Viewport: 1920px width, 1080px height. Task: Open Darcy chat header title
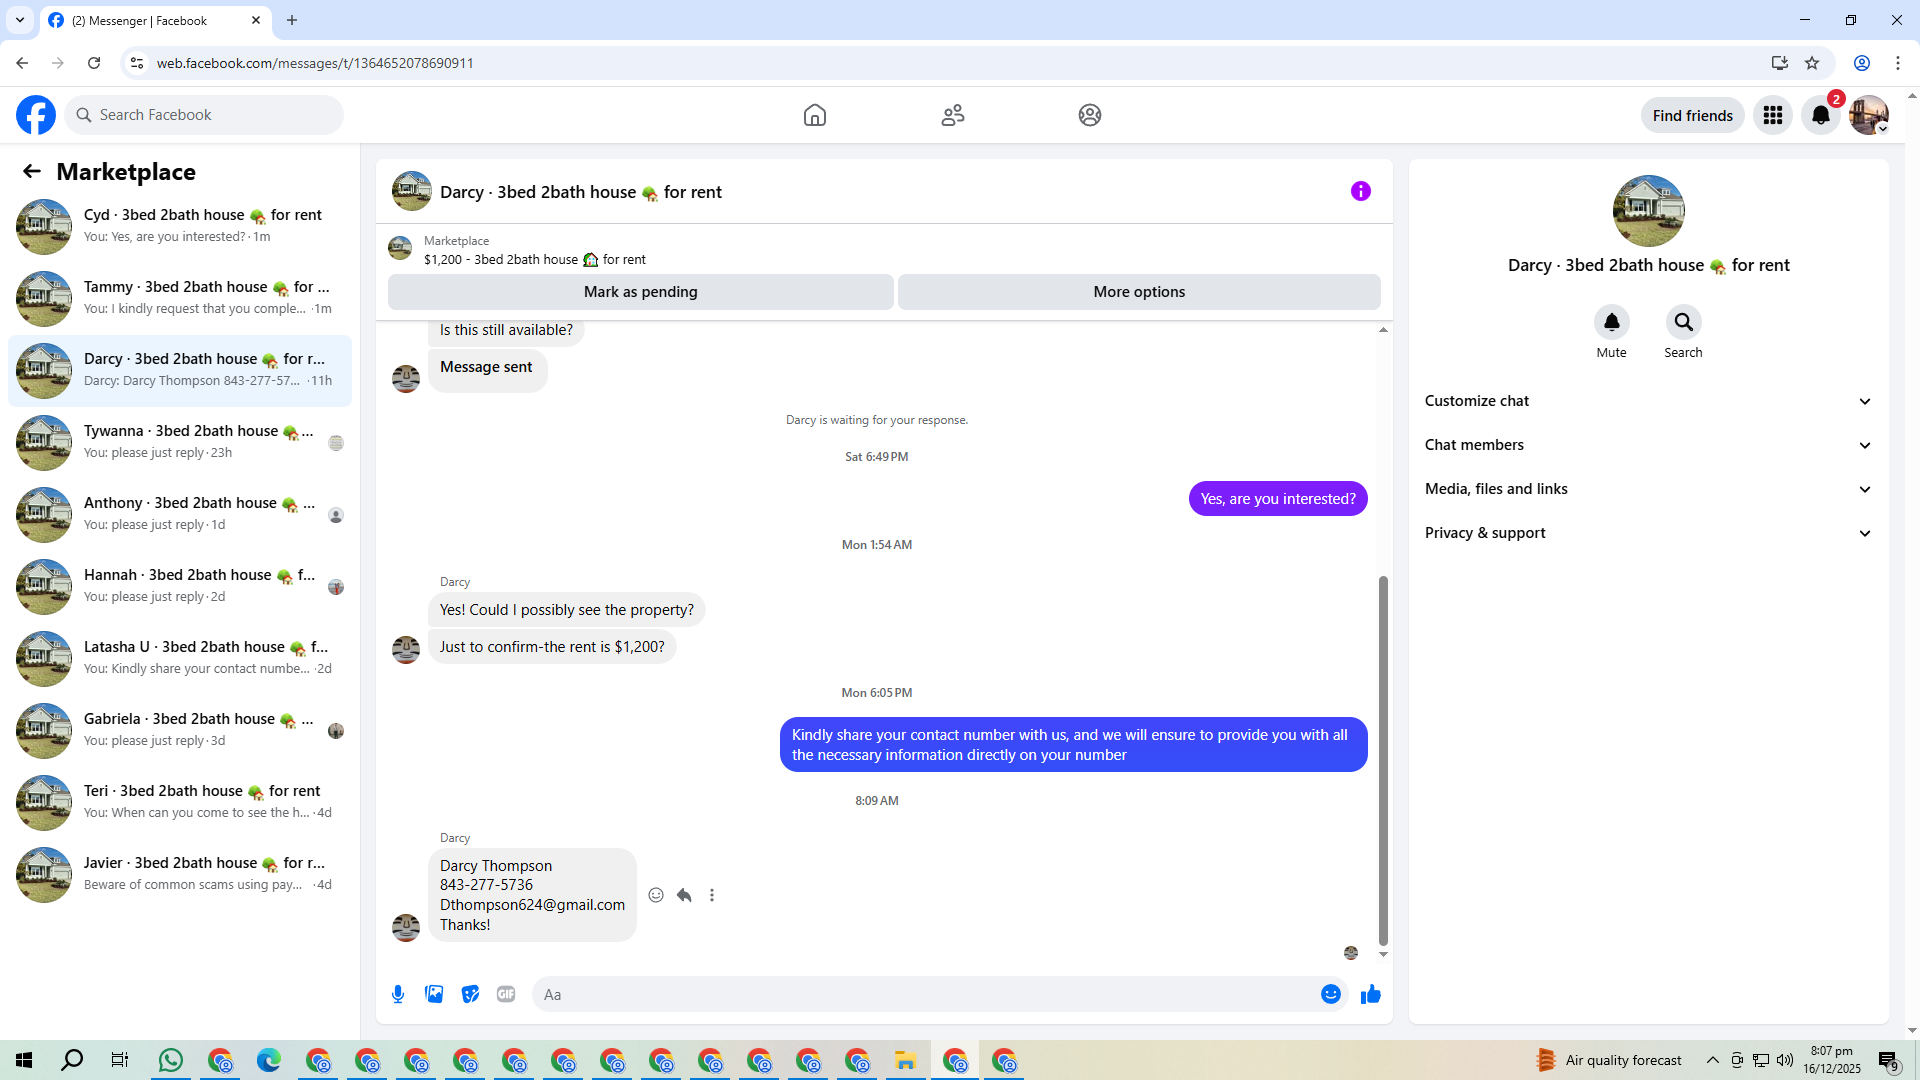coord(580,192)
